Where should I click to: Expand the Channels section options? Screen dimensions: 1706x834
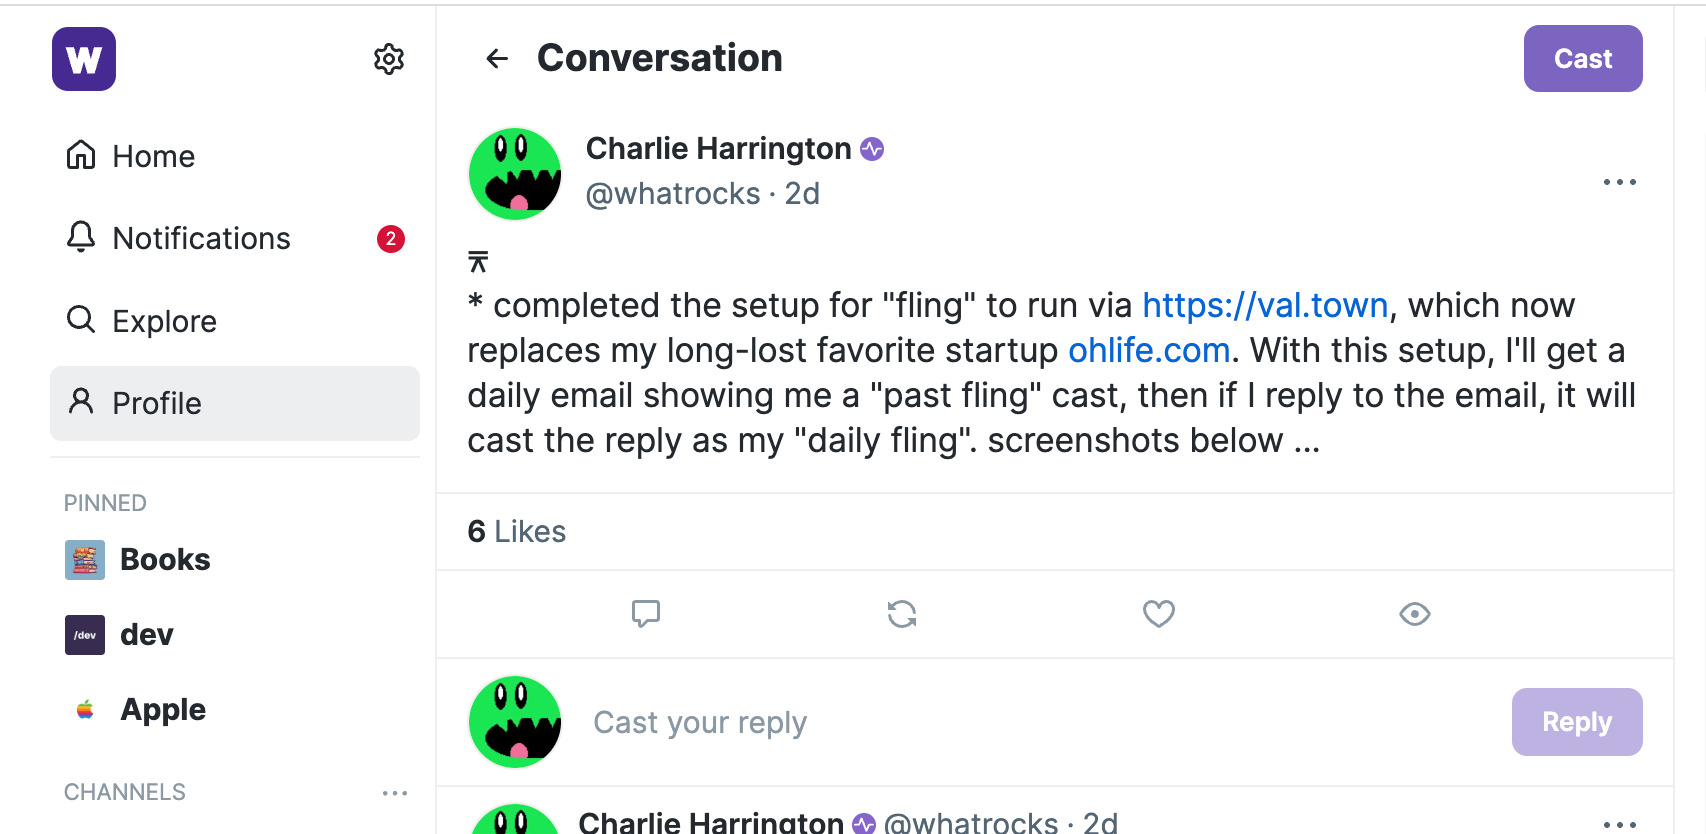tap(395, 793)
